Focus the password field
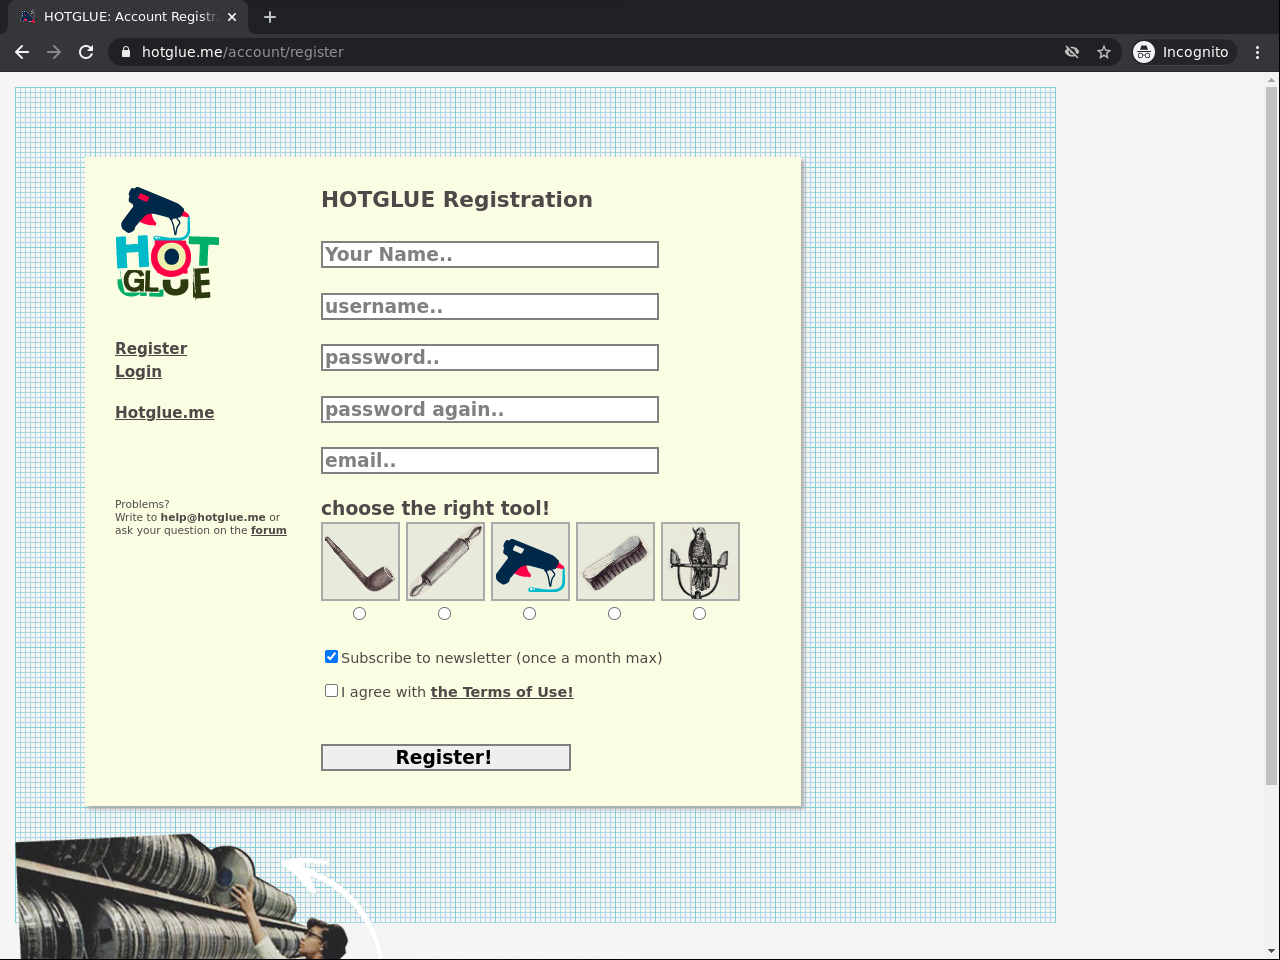The image size is (1280, 960). tap(490, 357)
